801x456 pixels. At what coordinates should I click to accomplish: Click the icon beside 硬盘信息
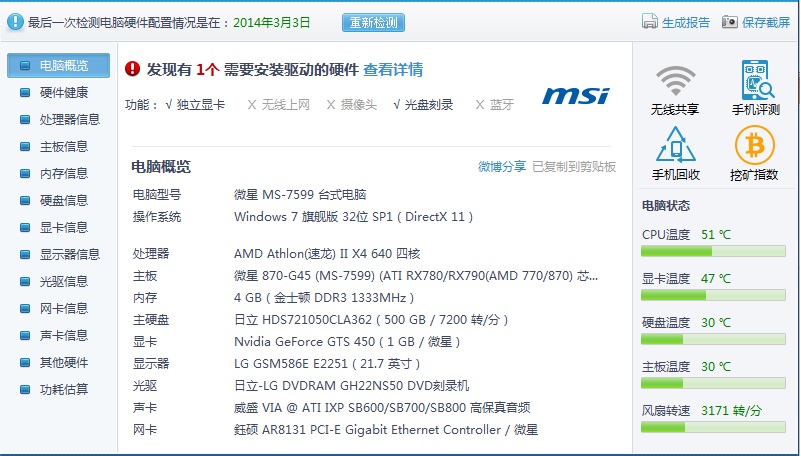coord(25,201)
